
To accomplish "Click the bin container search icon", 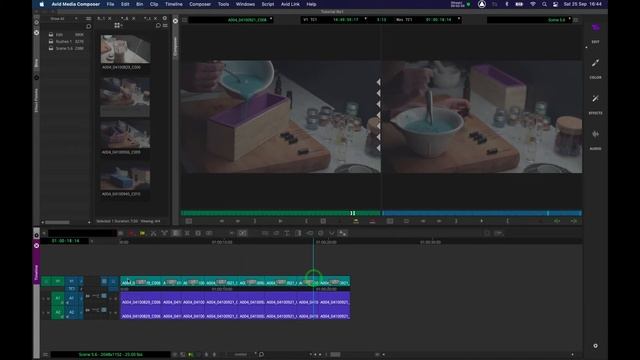I will 89,27.
